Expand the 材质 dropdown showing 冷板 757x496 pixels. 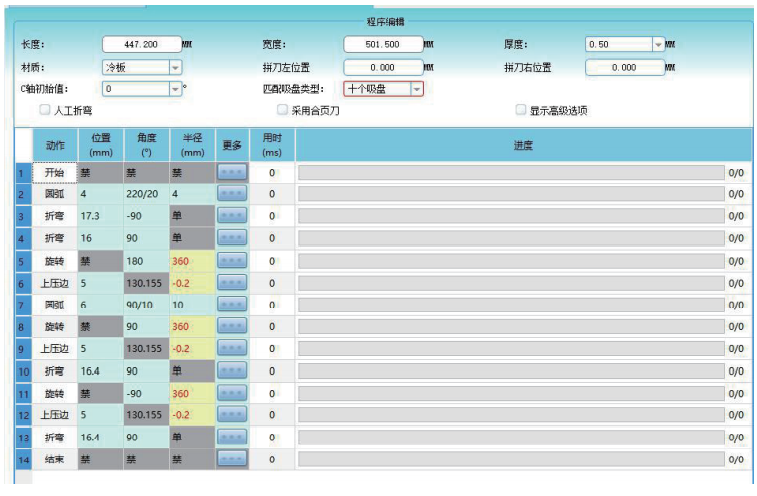click(x=175, y=67)
